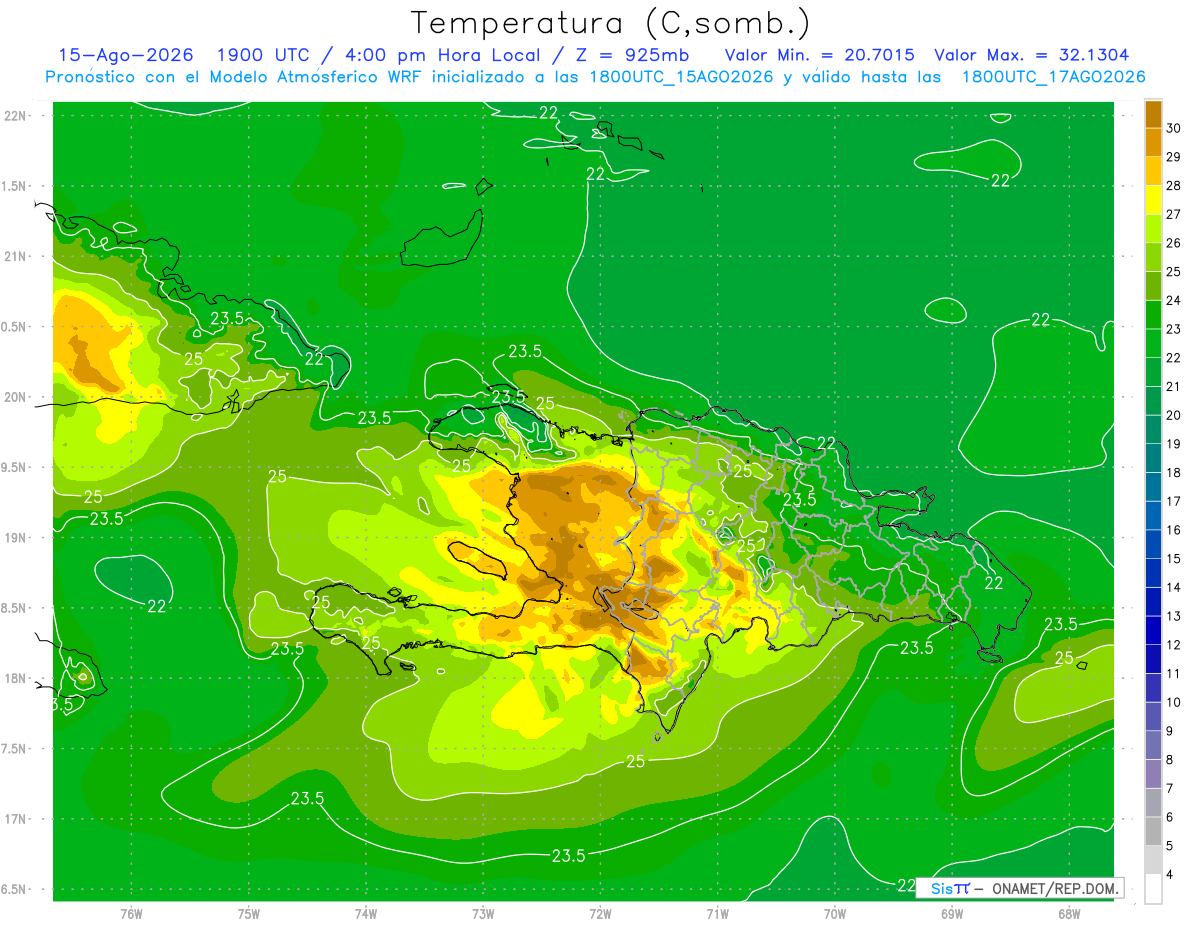Click the '16' label on color scale
1200x927 pixels.
[1173, 530]
